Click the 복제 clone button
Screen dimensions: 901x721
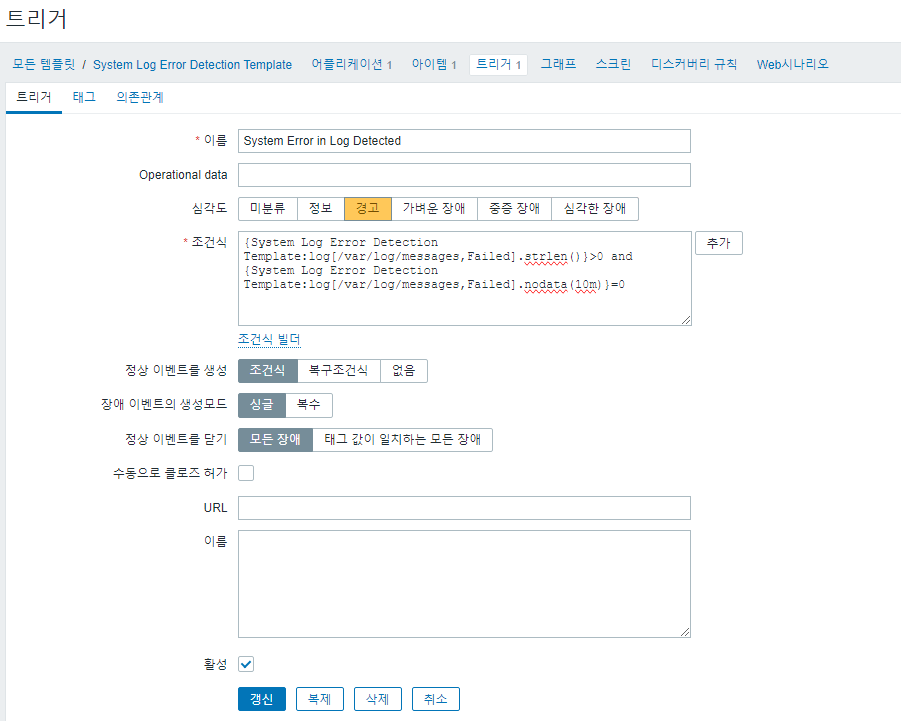(x=319, y=699)
